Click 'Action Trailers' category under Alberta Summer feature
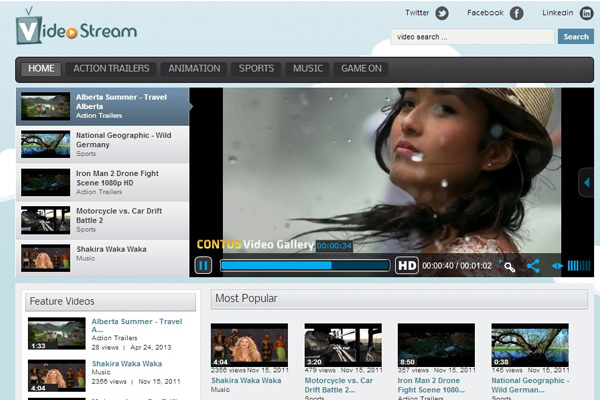 (114, 338)
